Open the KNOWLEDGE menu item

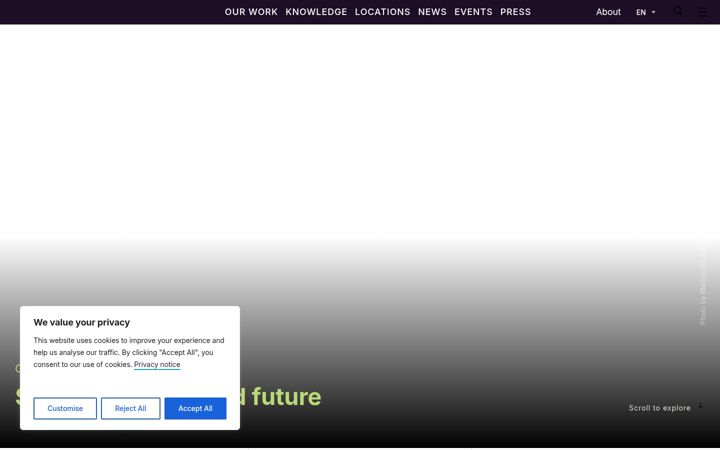pos(316,12)
